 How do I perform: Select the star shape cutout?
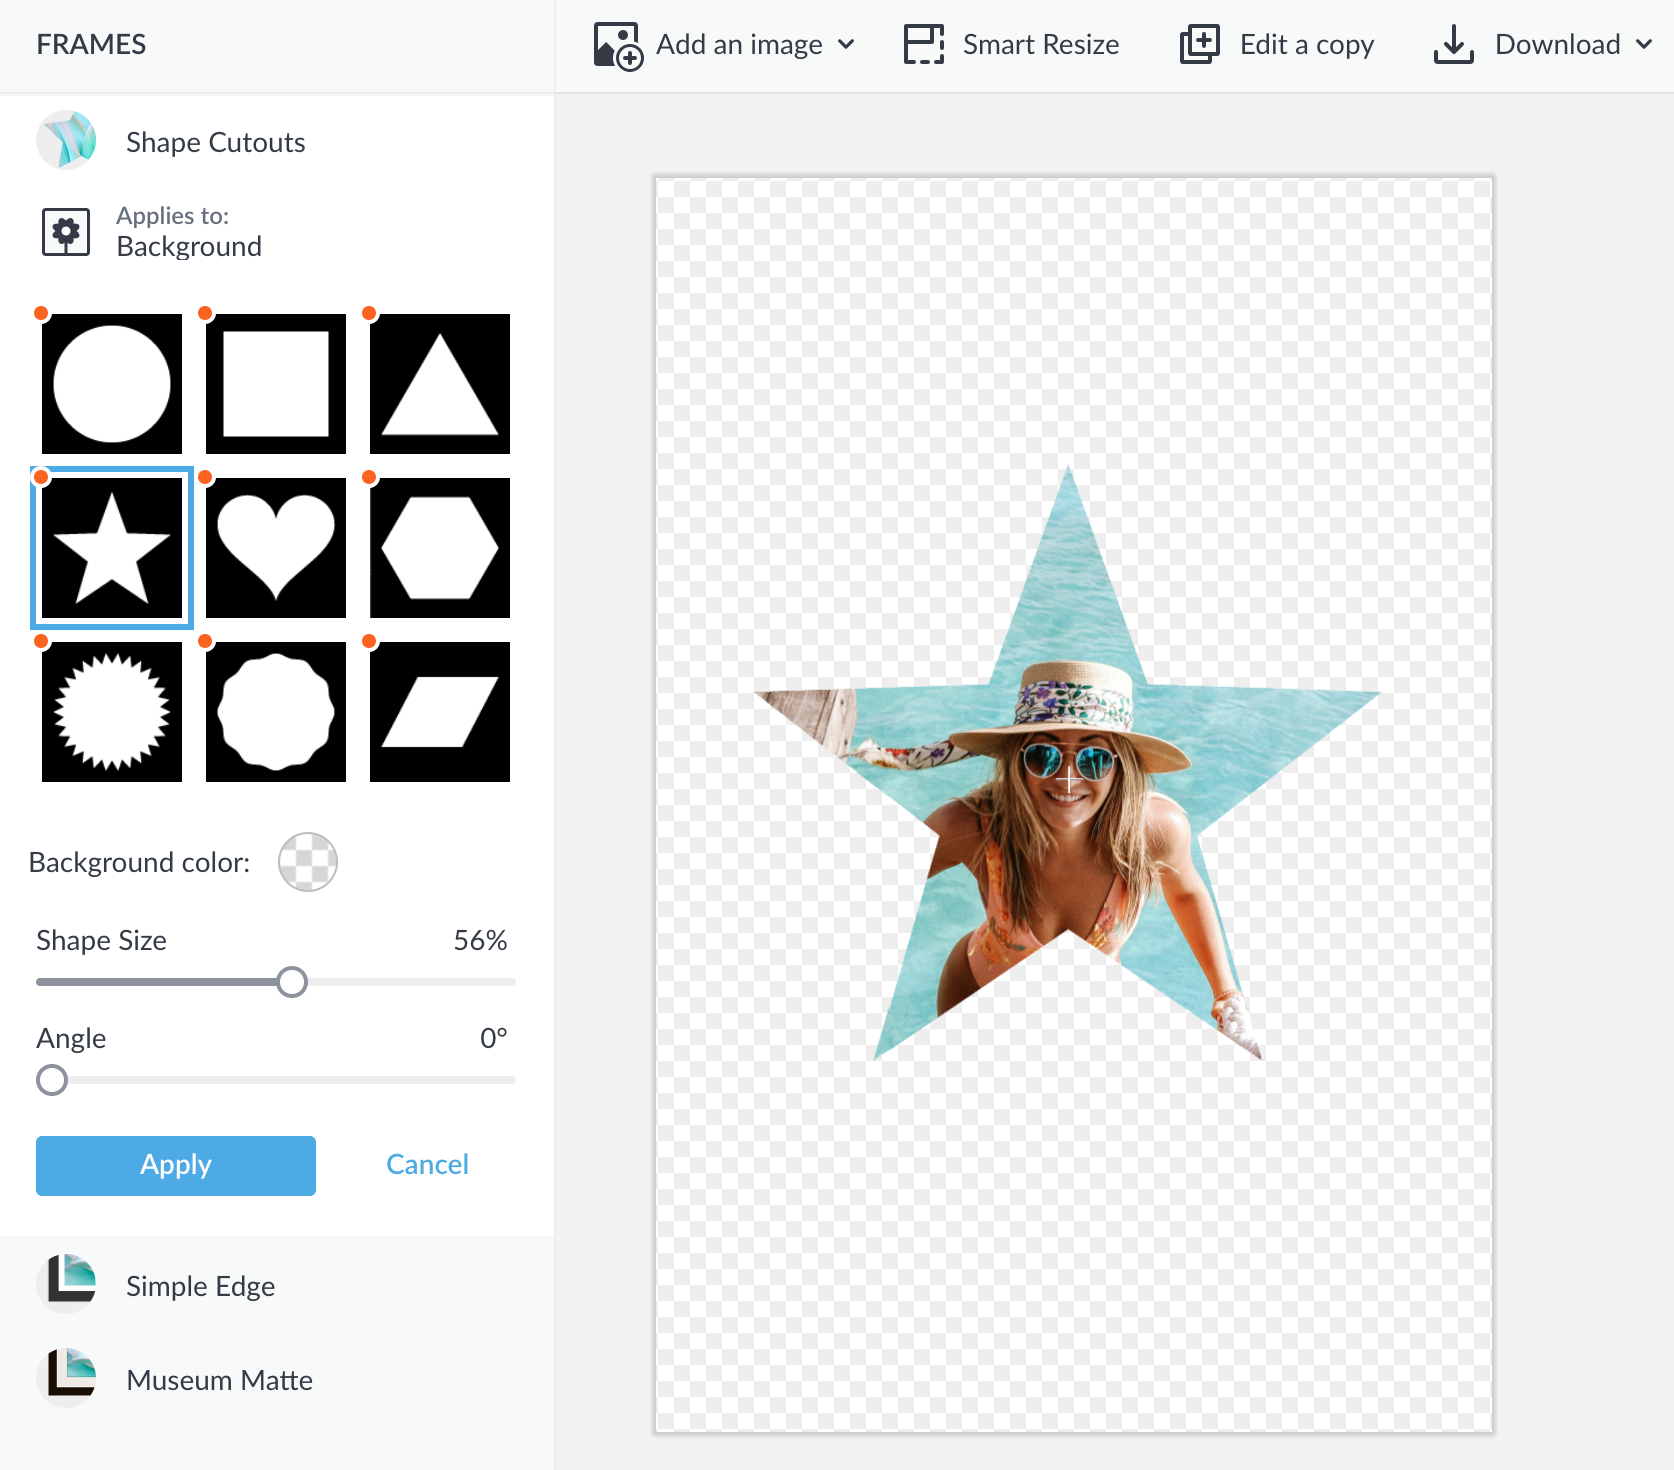(x=112, y=548)
